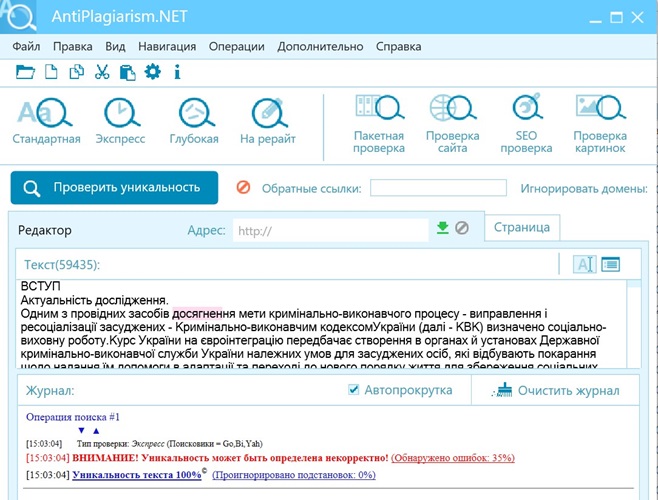Open the Дополнительно menu
This screenshot has width=658, height=500.
(320, 46)
